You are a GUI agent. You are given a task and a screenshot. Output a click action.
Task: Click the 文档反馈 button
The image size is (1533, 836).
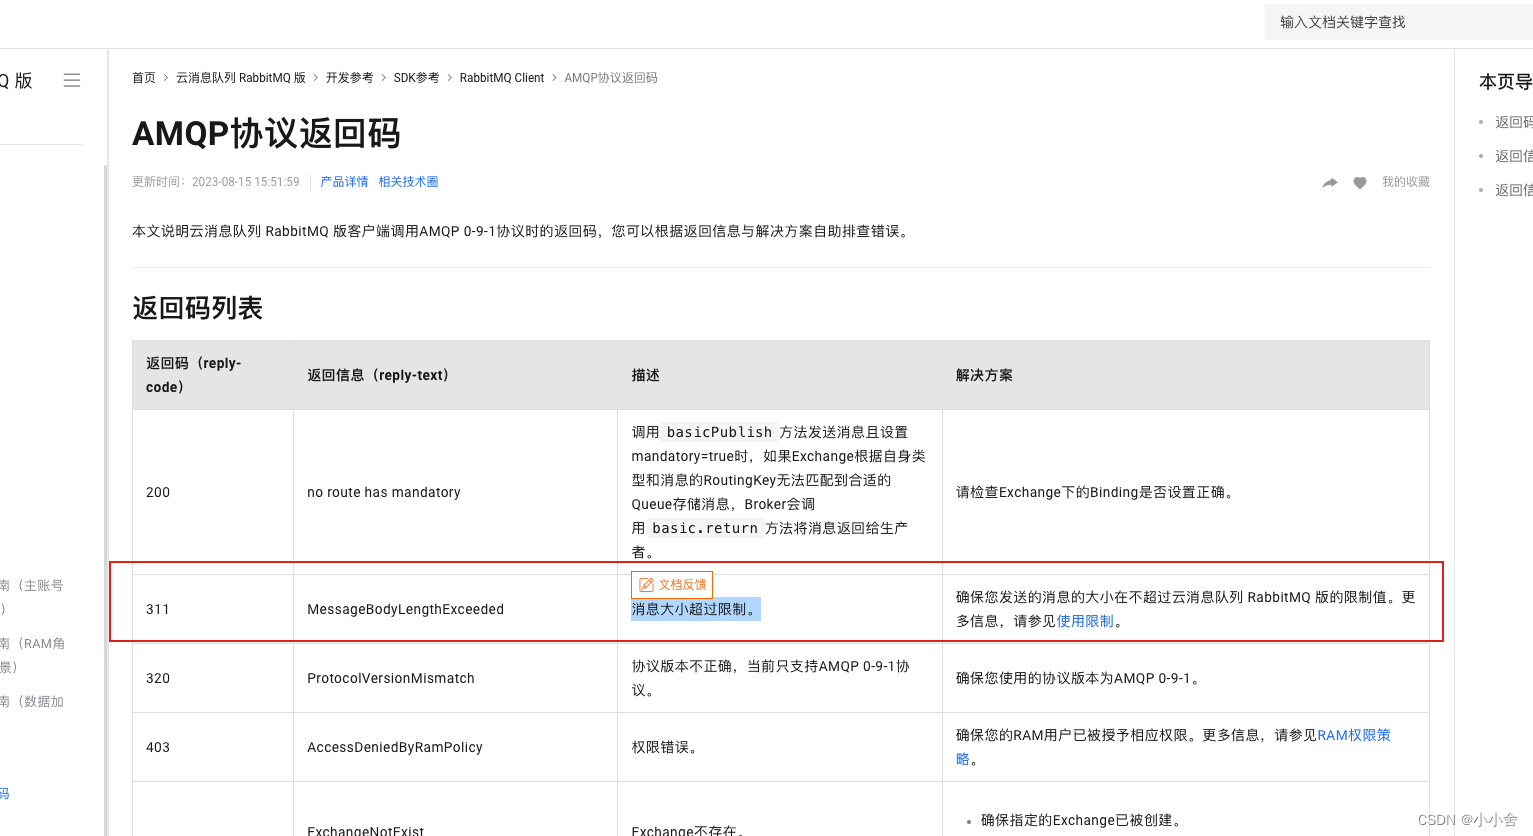coord(672,585)
